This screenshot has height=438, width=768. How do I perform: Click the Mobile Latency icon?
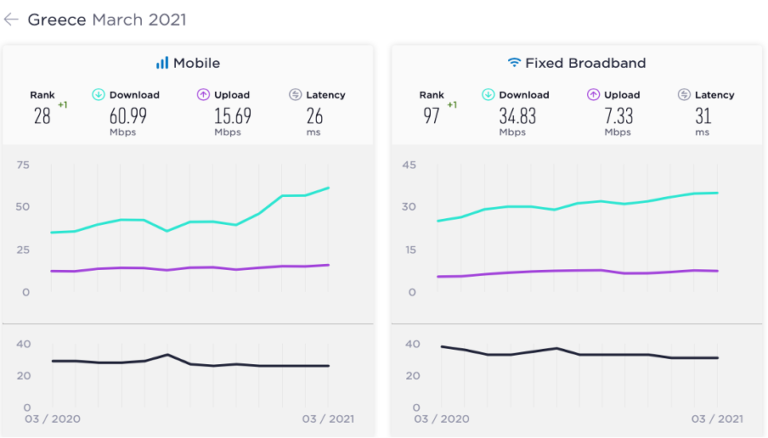tap(295, 95)
